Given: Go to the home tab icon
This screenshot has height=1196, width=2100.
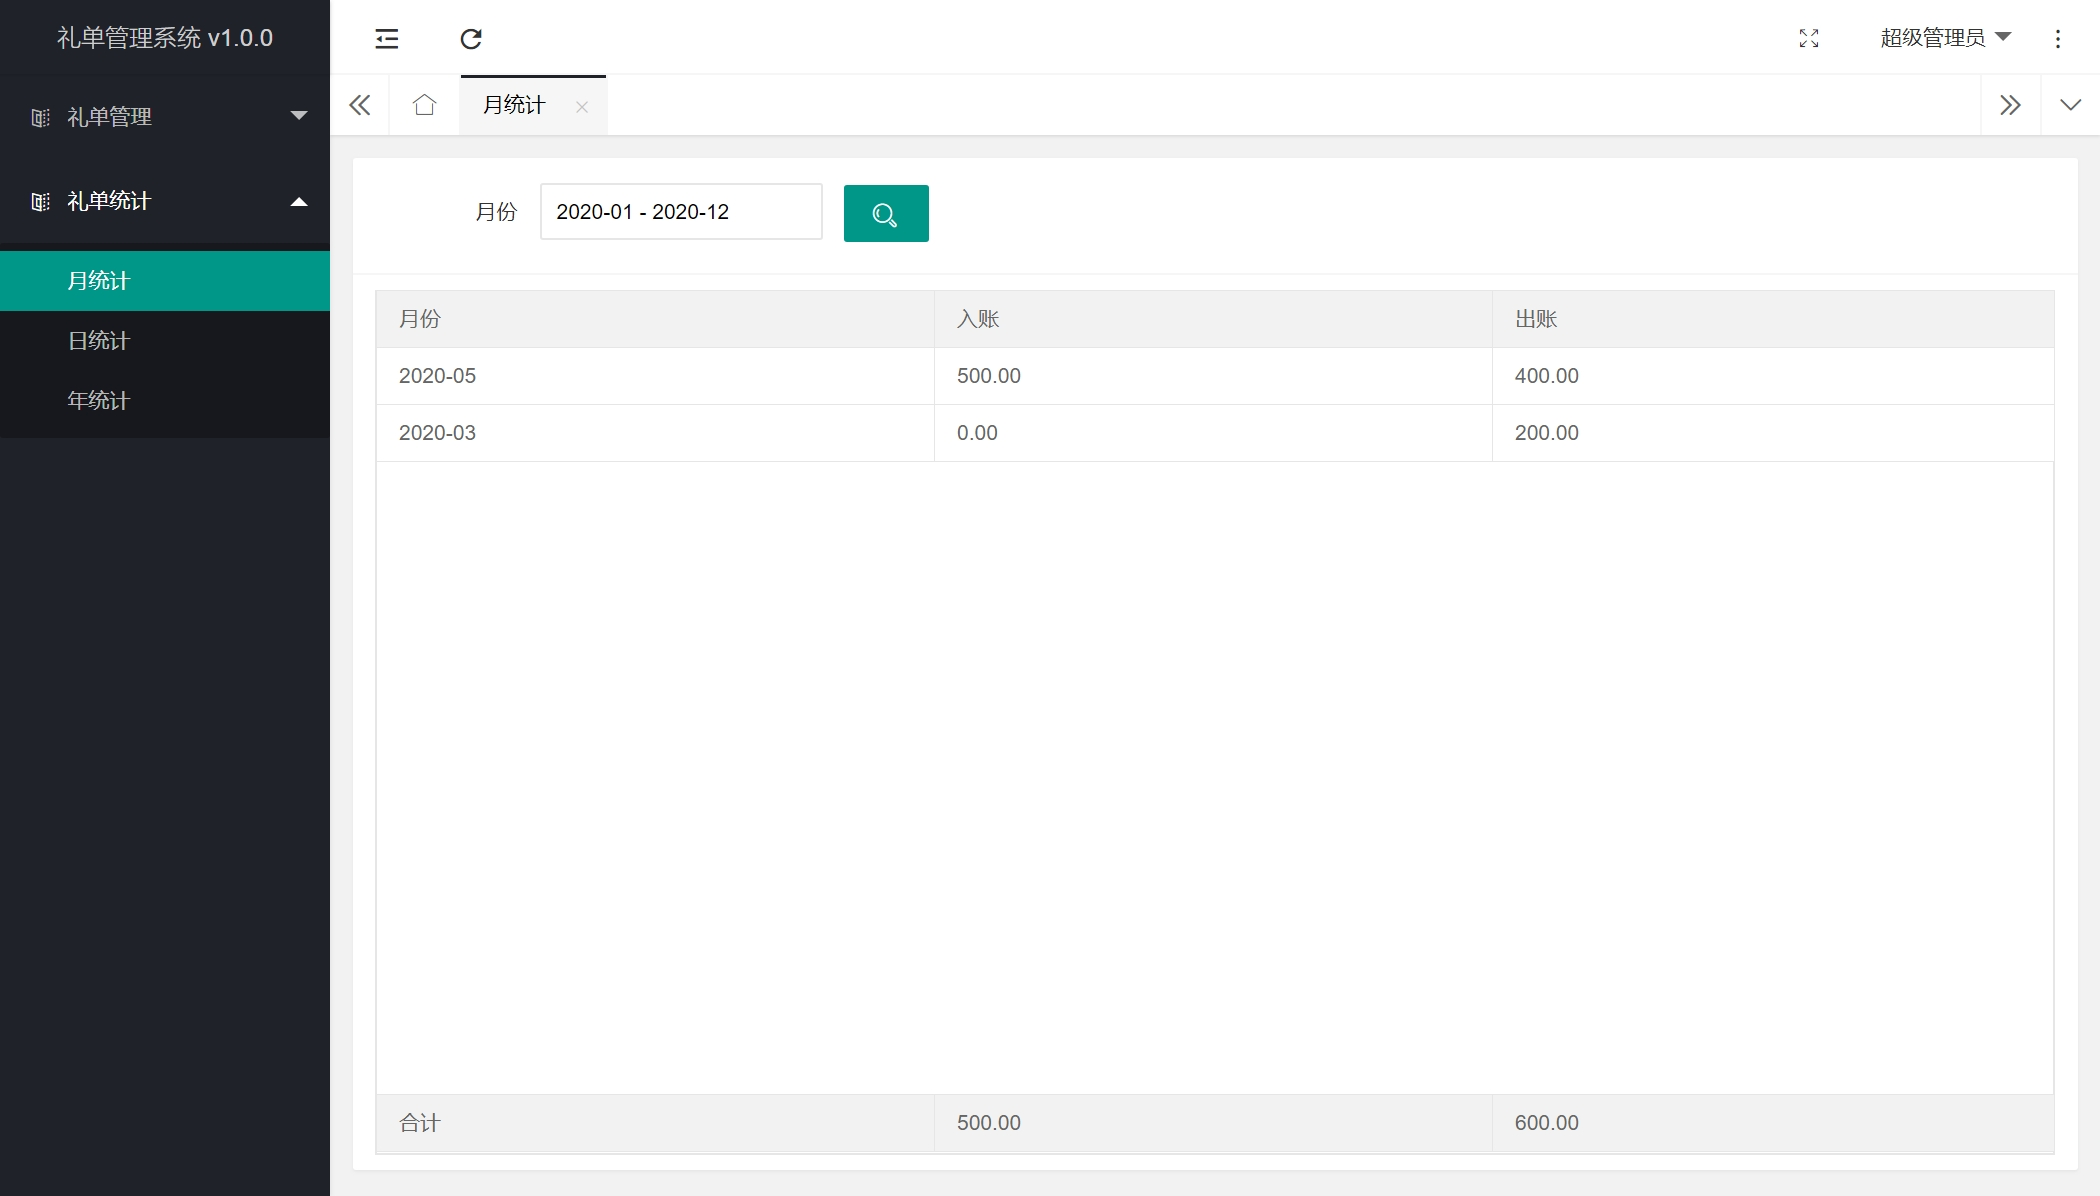Looking at the screenshot, I should click(424, 105).
